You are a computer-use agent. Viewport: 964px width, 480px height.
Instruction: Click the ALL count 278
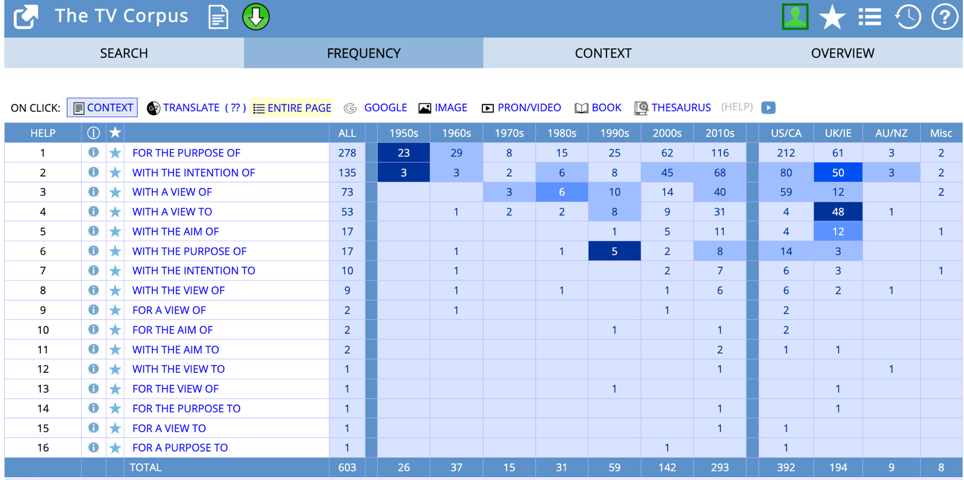347,153
